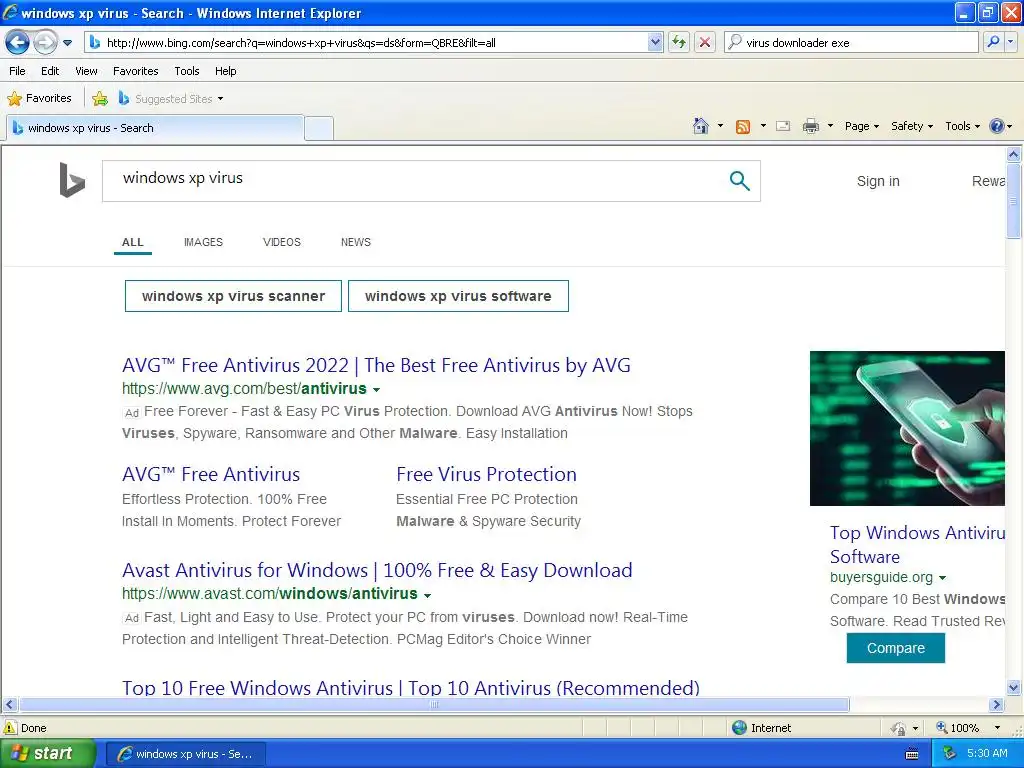The width and height of the screenshot is (1024, 768).
Task: Open AVG Free Antivirus 2022 result link
Action: click(x=376, y=365)
